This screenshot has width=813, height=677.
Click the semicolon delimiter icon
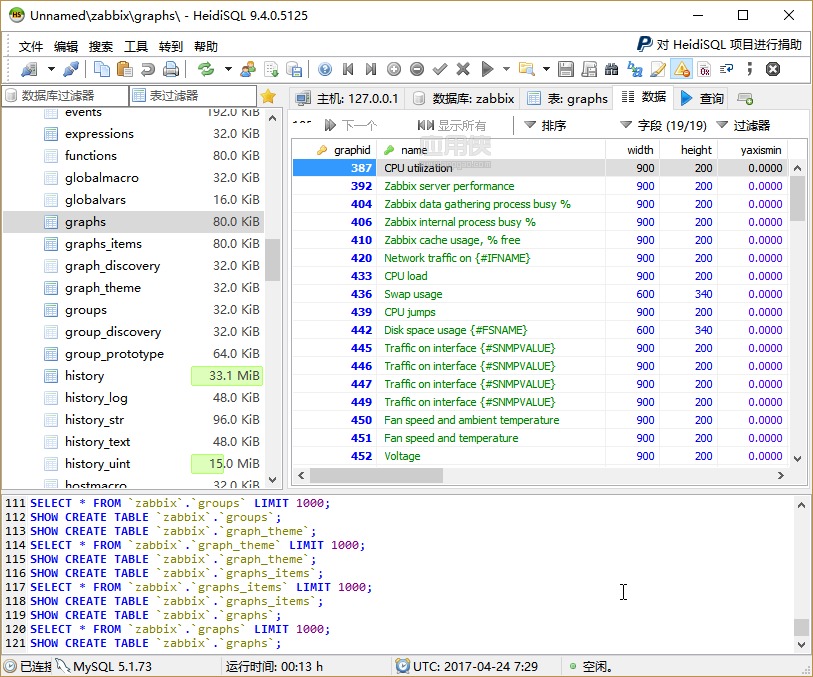click(x=750, y=69)
